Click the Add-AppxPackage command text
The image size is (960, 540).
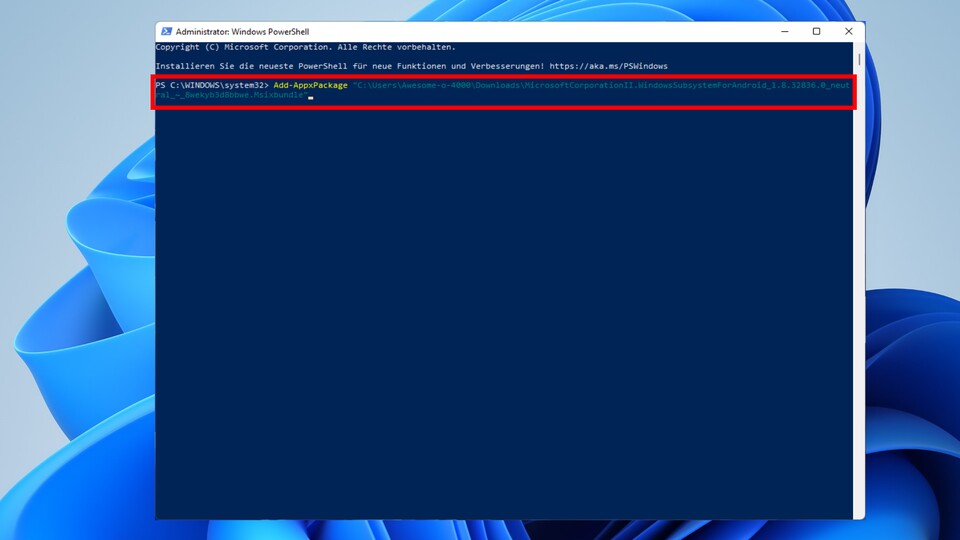point(310,85)
